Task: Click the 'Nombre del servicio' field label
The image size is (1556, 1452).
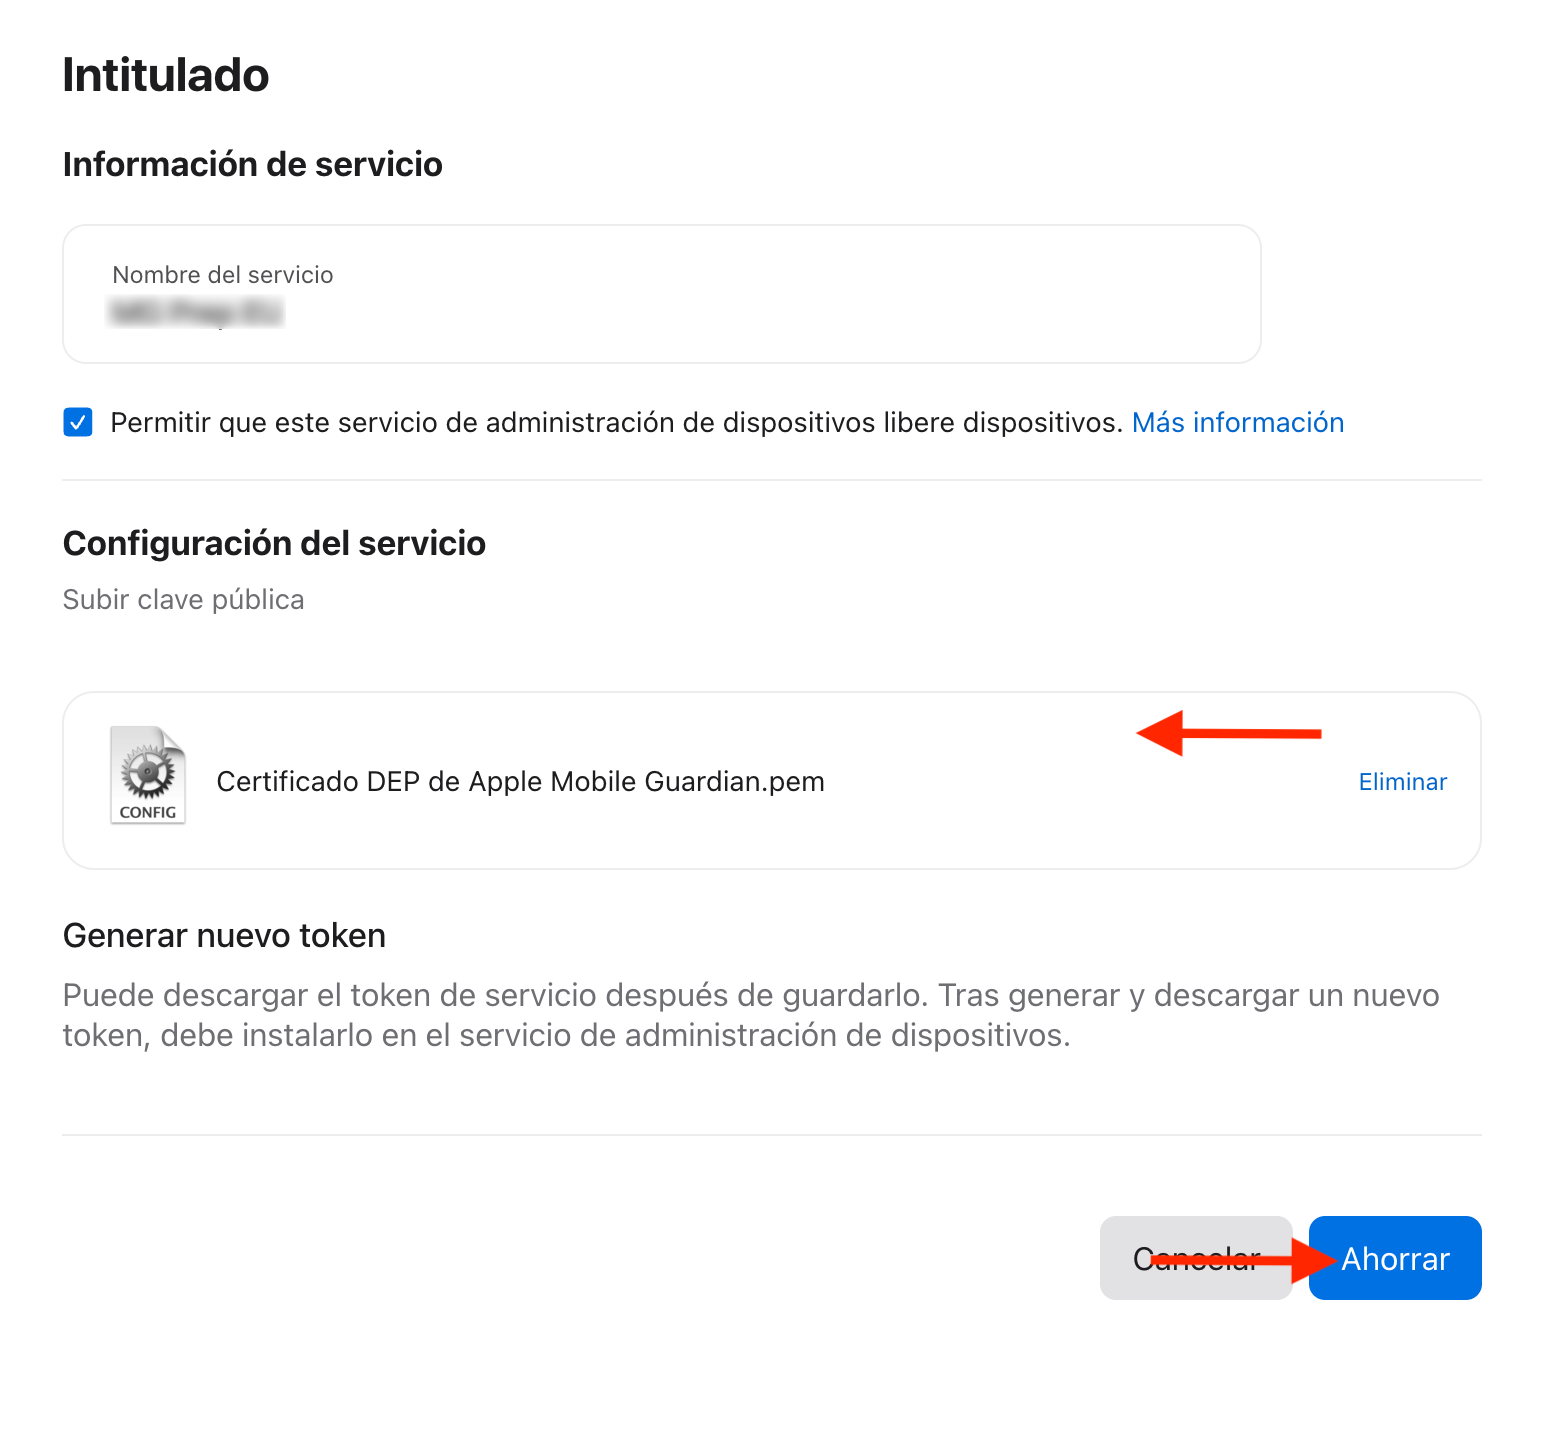Action: [x=223, y=275]
